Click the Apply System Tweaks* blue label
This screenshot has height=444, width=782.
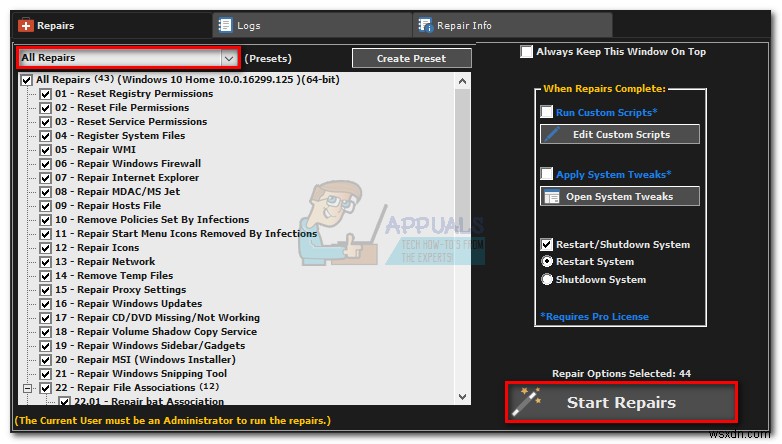[x=613, y=174]
